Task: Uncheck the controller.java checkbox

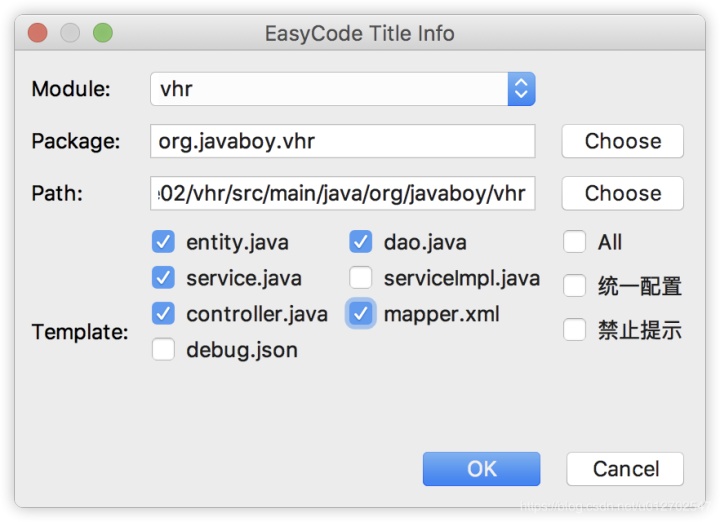Action: [x=163, y=314]
